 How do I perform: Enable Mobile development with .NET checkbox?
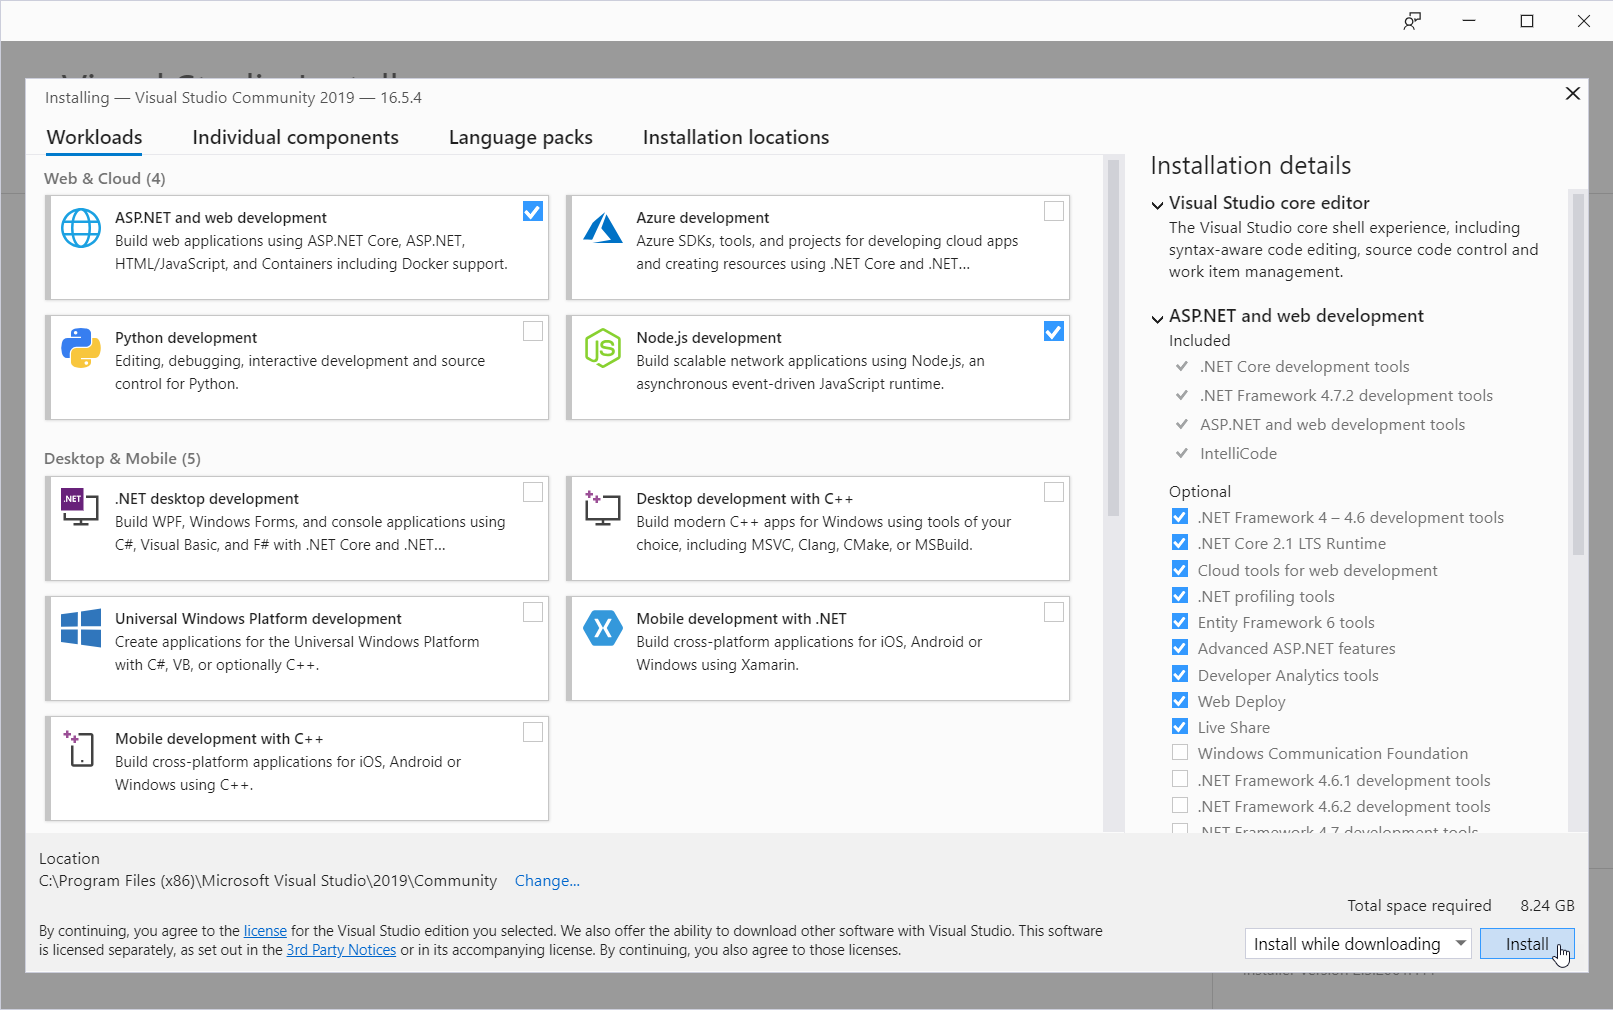pos(1054,612)
